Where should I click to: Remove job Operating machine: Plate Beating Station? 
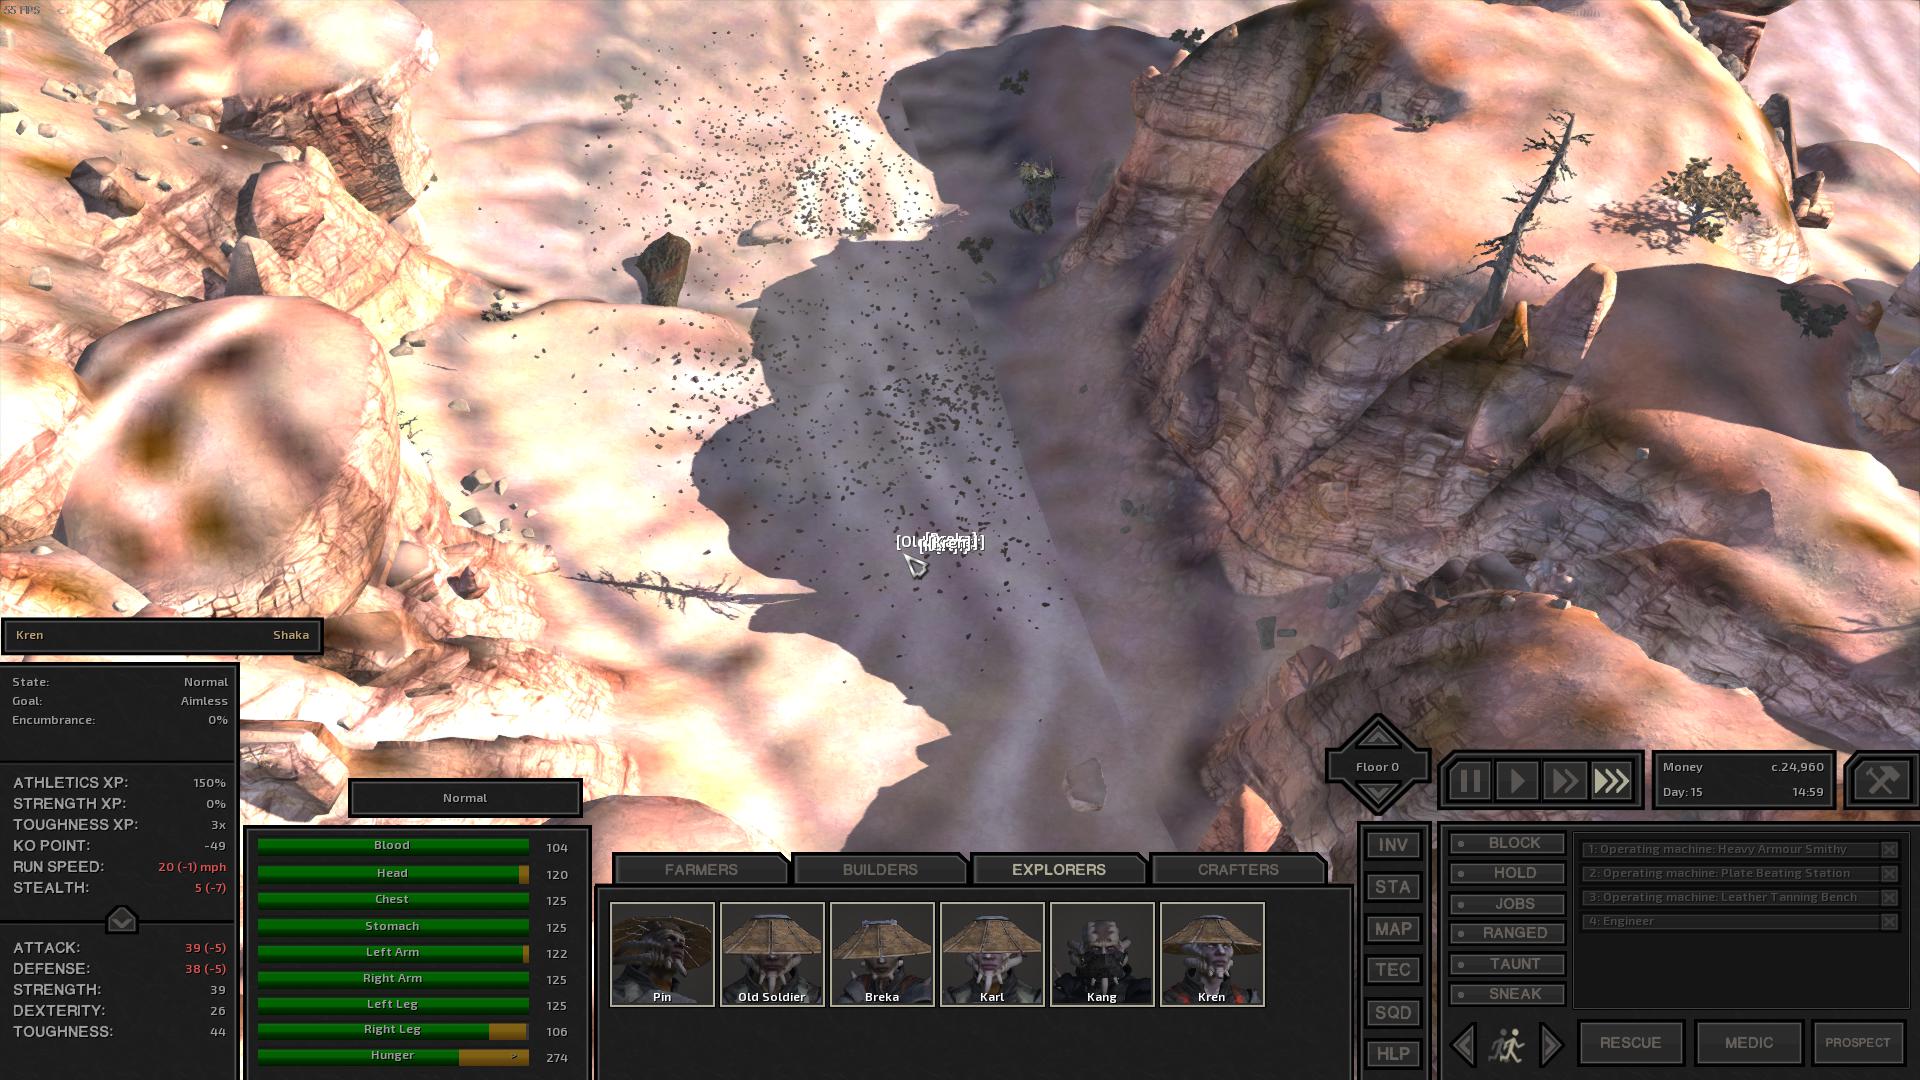1889,873
